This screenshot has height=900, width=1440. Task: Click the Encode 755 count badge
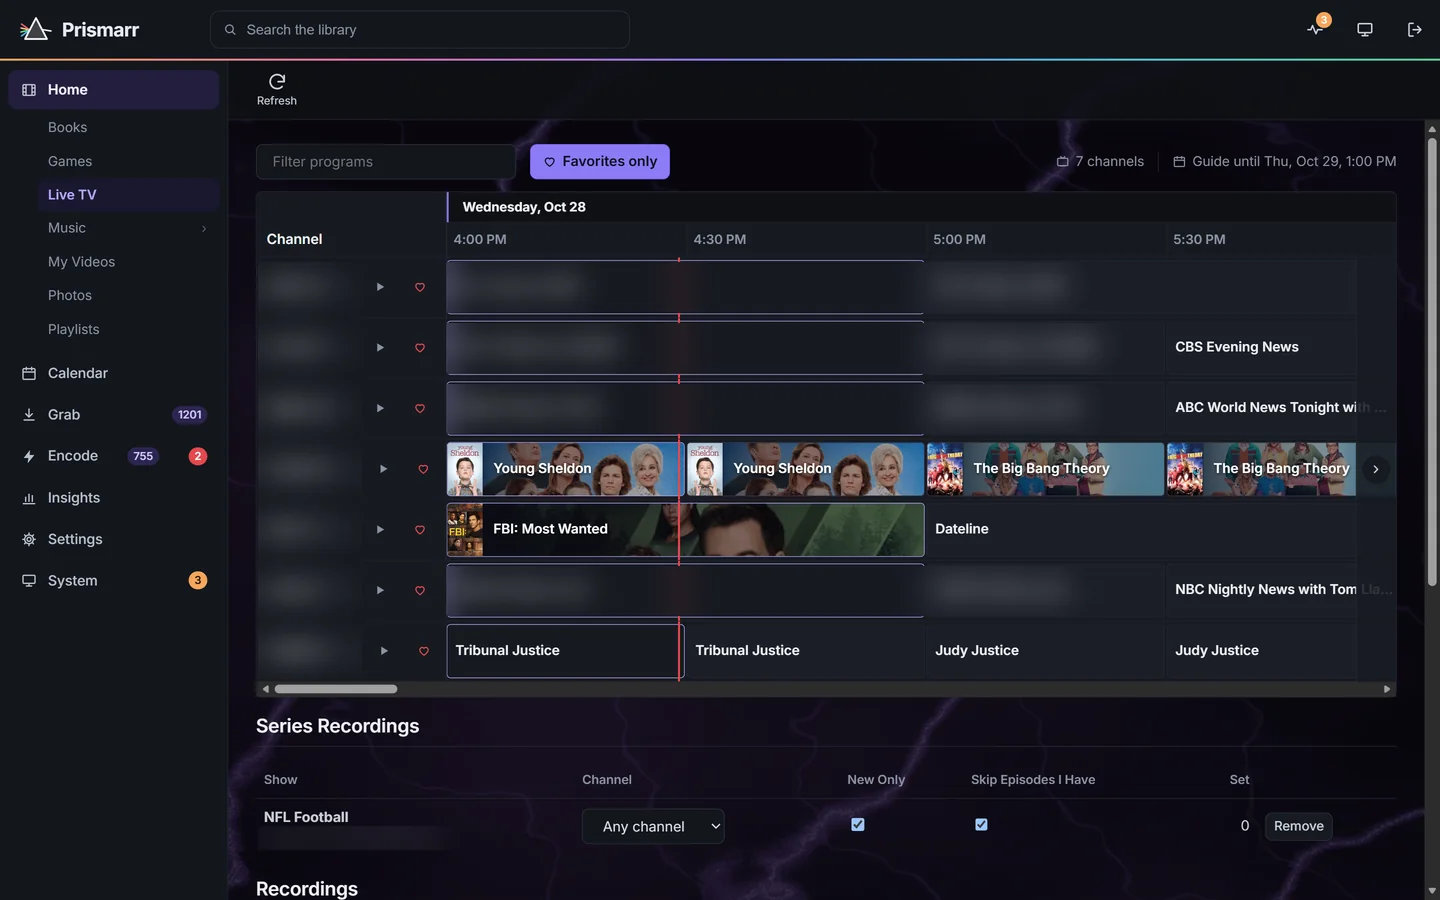(143, 456)
